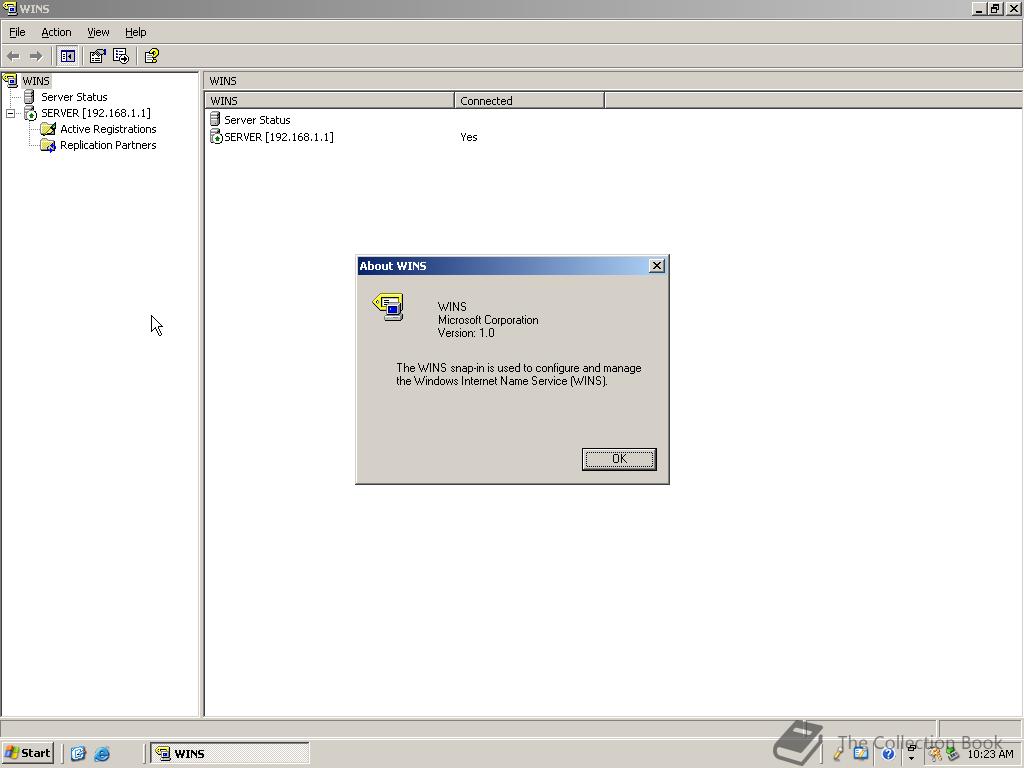The image size is (1024, 768).
Task: Click the writing pad icon in taskbar
Action: [860, 754]
